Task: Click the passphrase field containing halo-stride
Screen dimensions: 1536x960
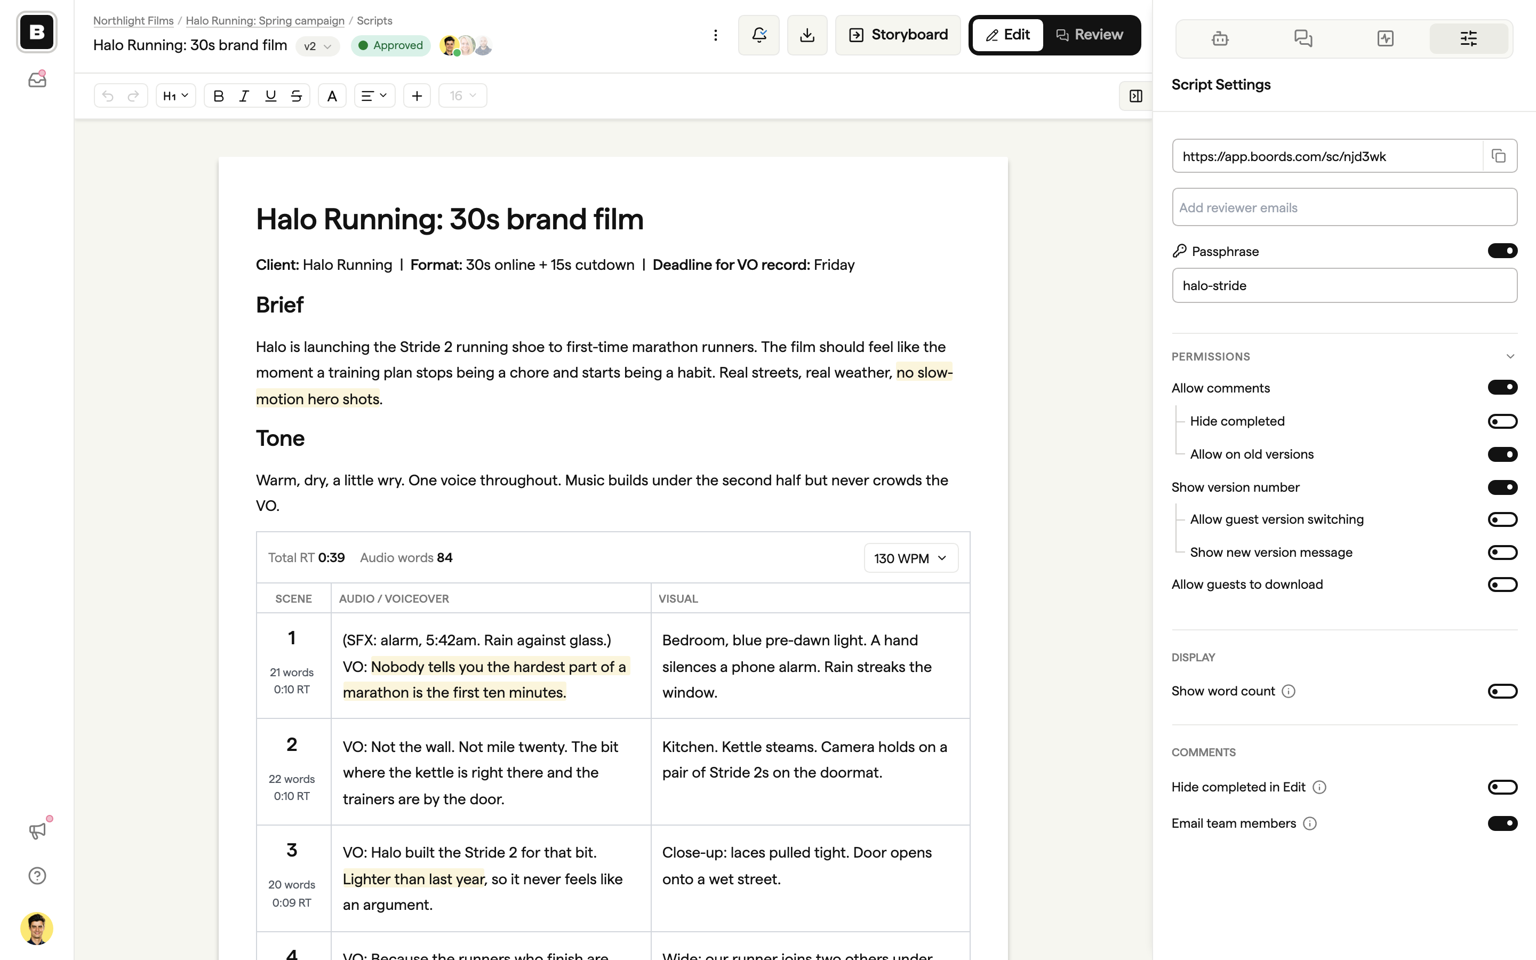Action: pos(1344,286)
